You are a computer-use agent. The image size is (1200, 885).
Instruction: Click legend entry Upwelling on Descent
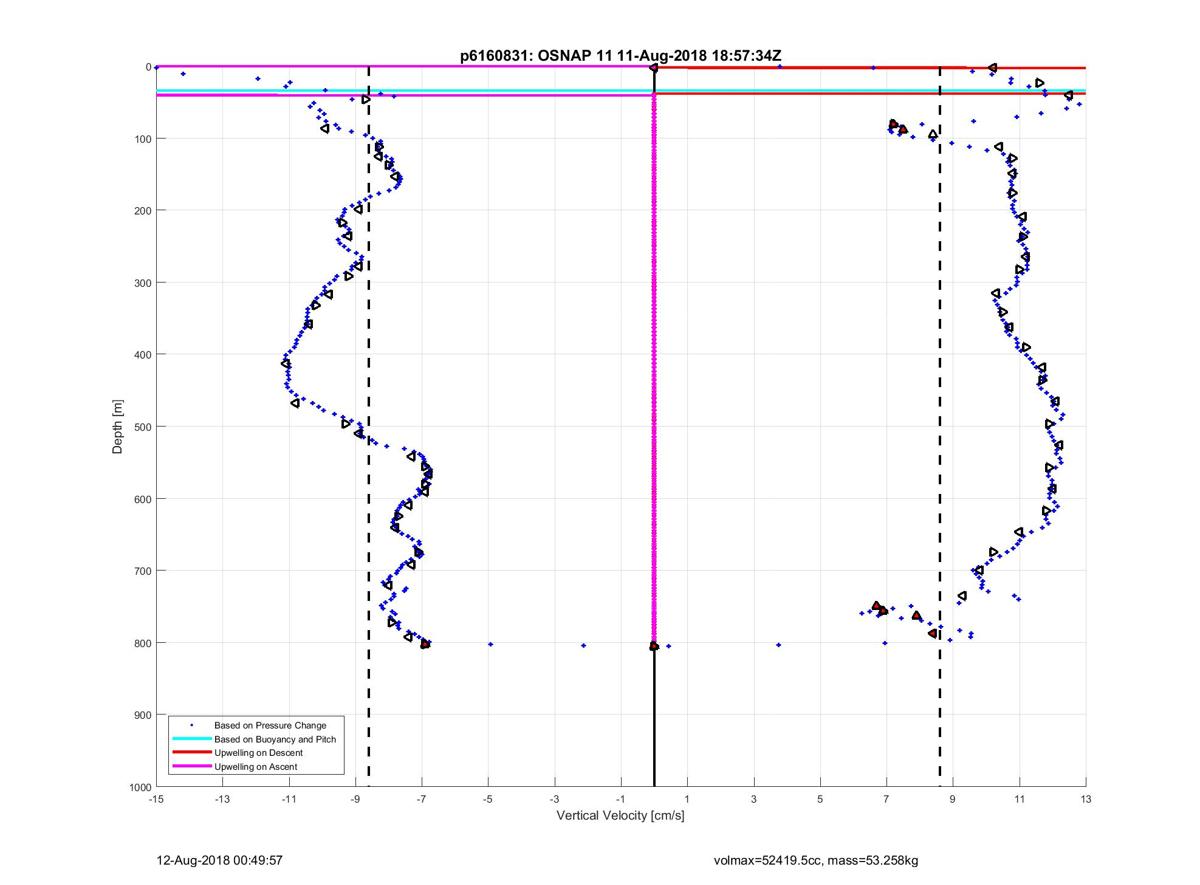pos(258,753)
